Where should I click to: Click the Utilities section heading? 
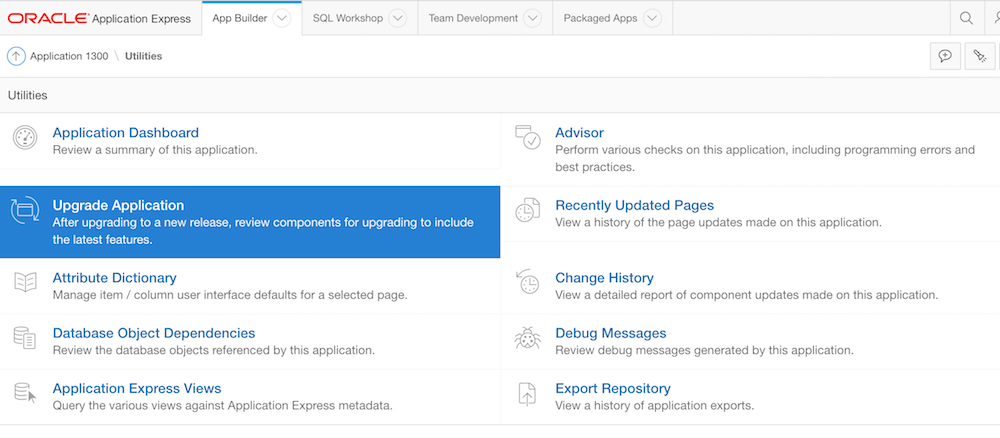tap(27, 96)
